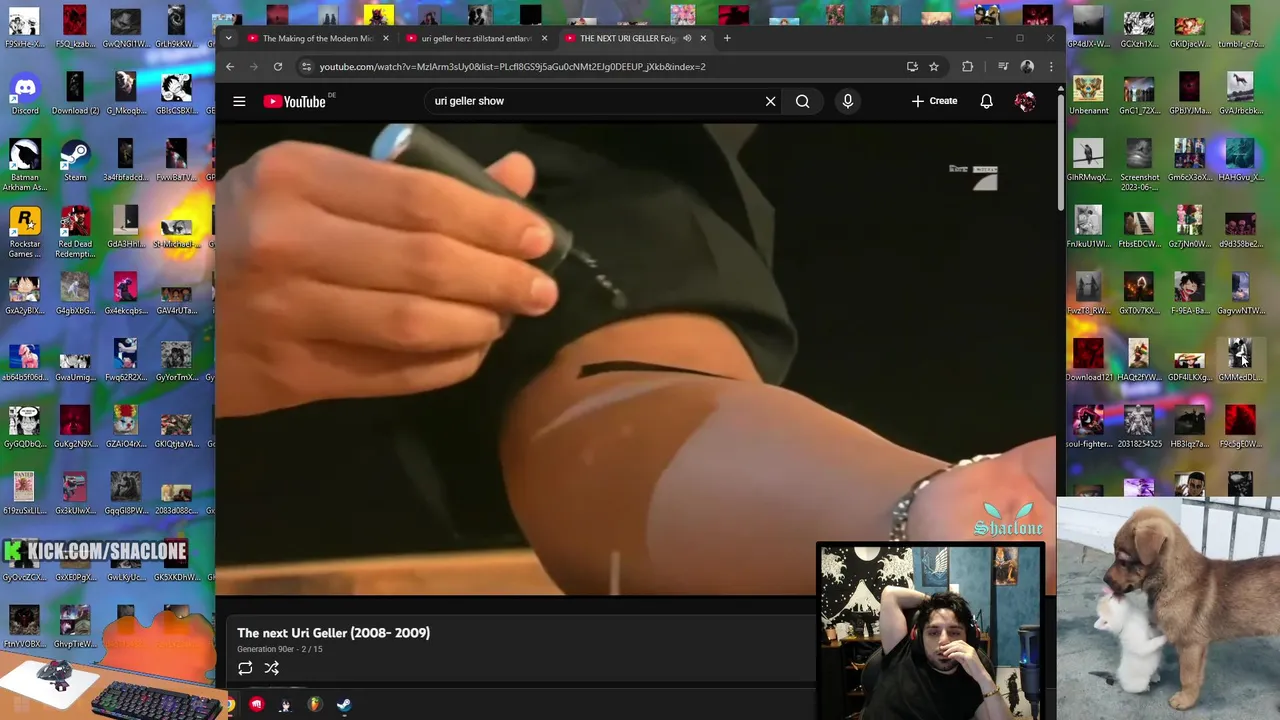Screen dimensions: 1280x720
Task: Click the playlist title The next Uri Geller (2008- 2009)
Action: (333, 632)
